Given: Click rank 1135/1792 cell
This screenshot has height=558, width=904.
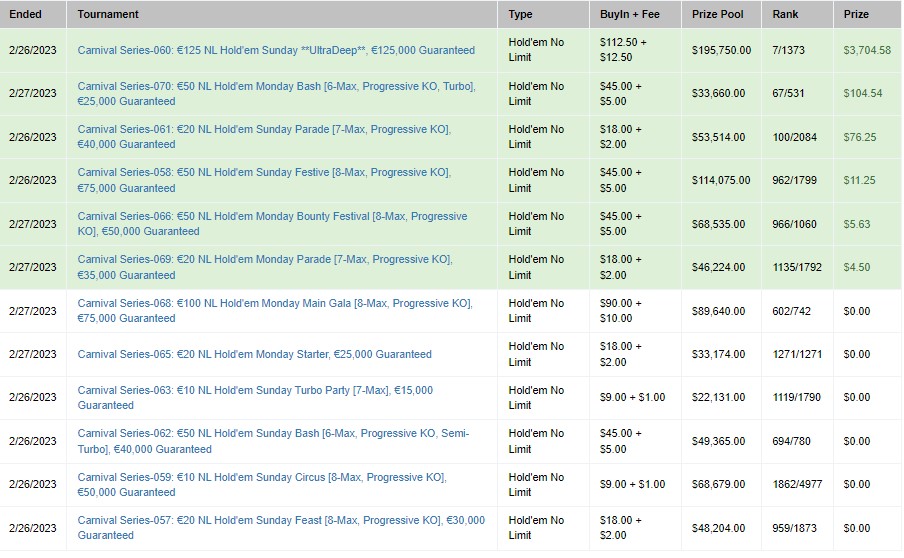Looking at the screenshot, I should tap(797, 267).
